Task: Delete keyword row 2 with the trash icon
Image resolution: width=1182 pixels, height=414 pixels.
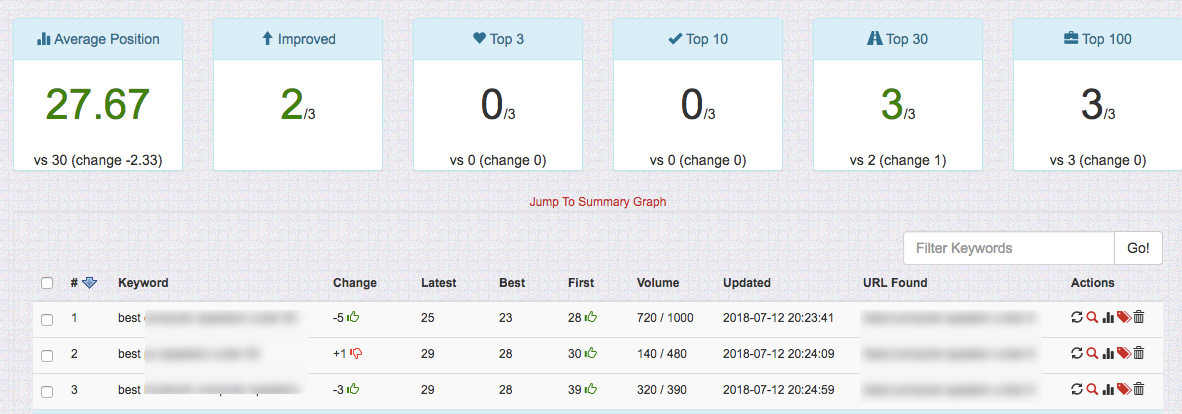Action: 1139,353
